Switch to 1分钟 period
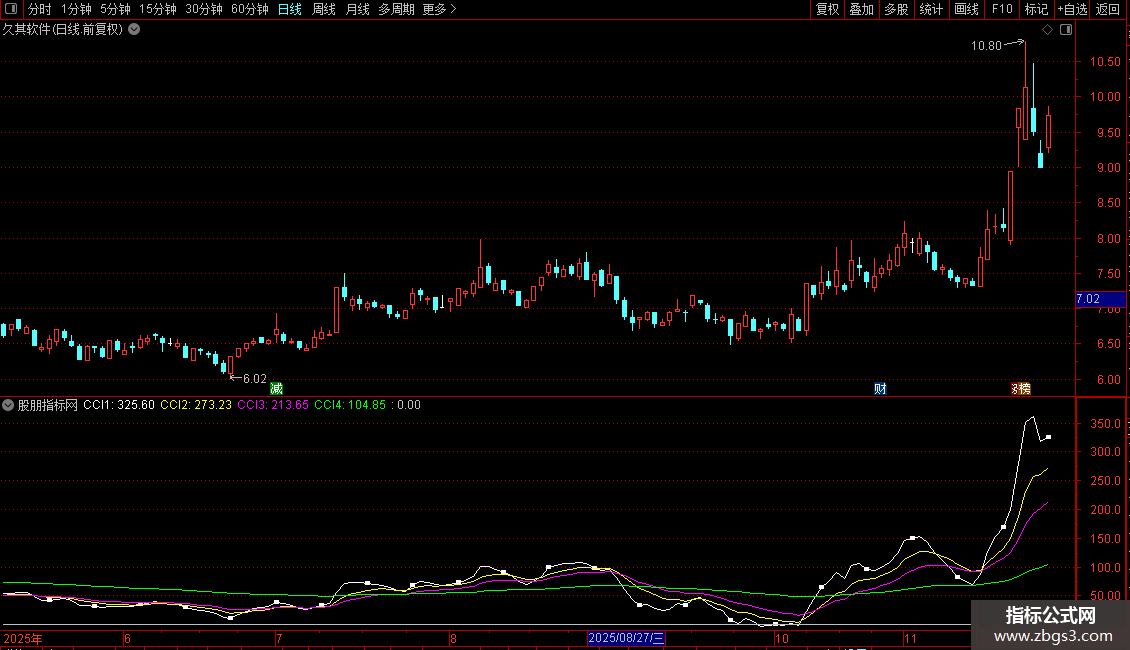Image resolution: width=1130 pixels, height=650 pixels. (76, 9)
